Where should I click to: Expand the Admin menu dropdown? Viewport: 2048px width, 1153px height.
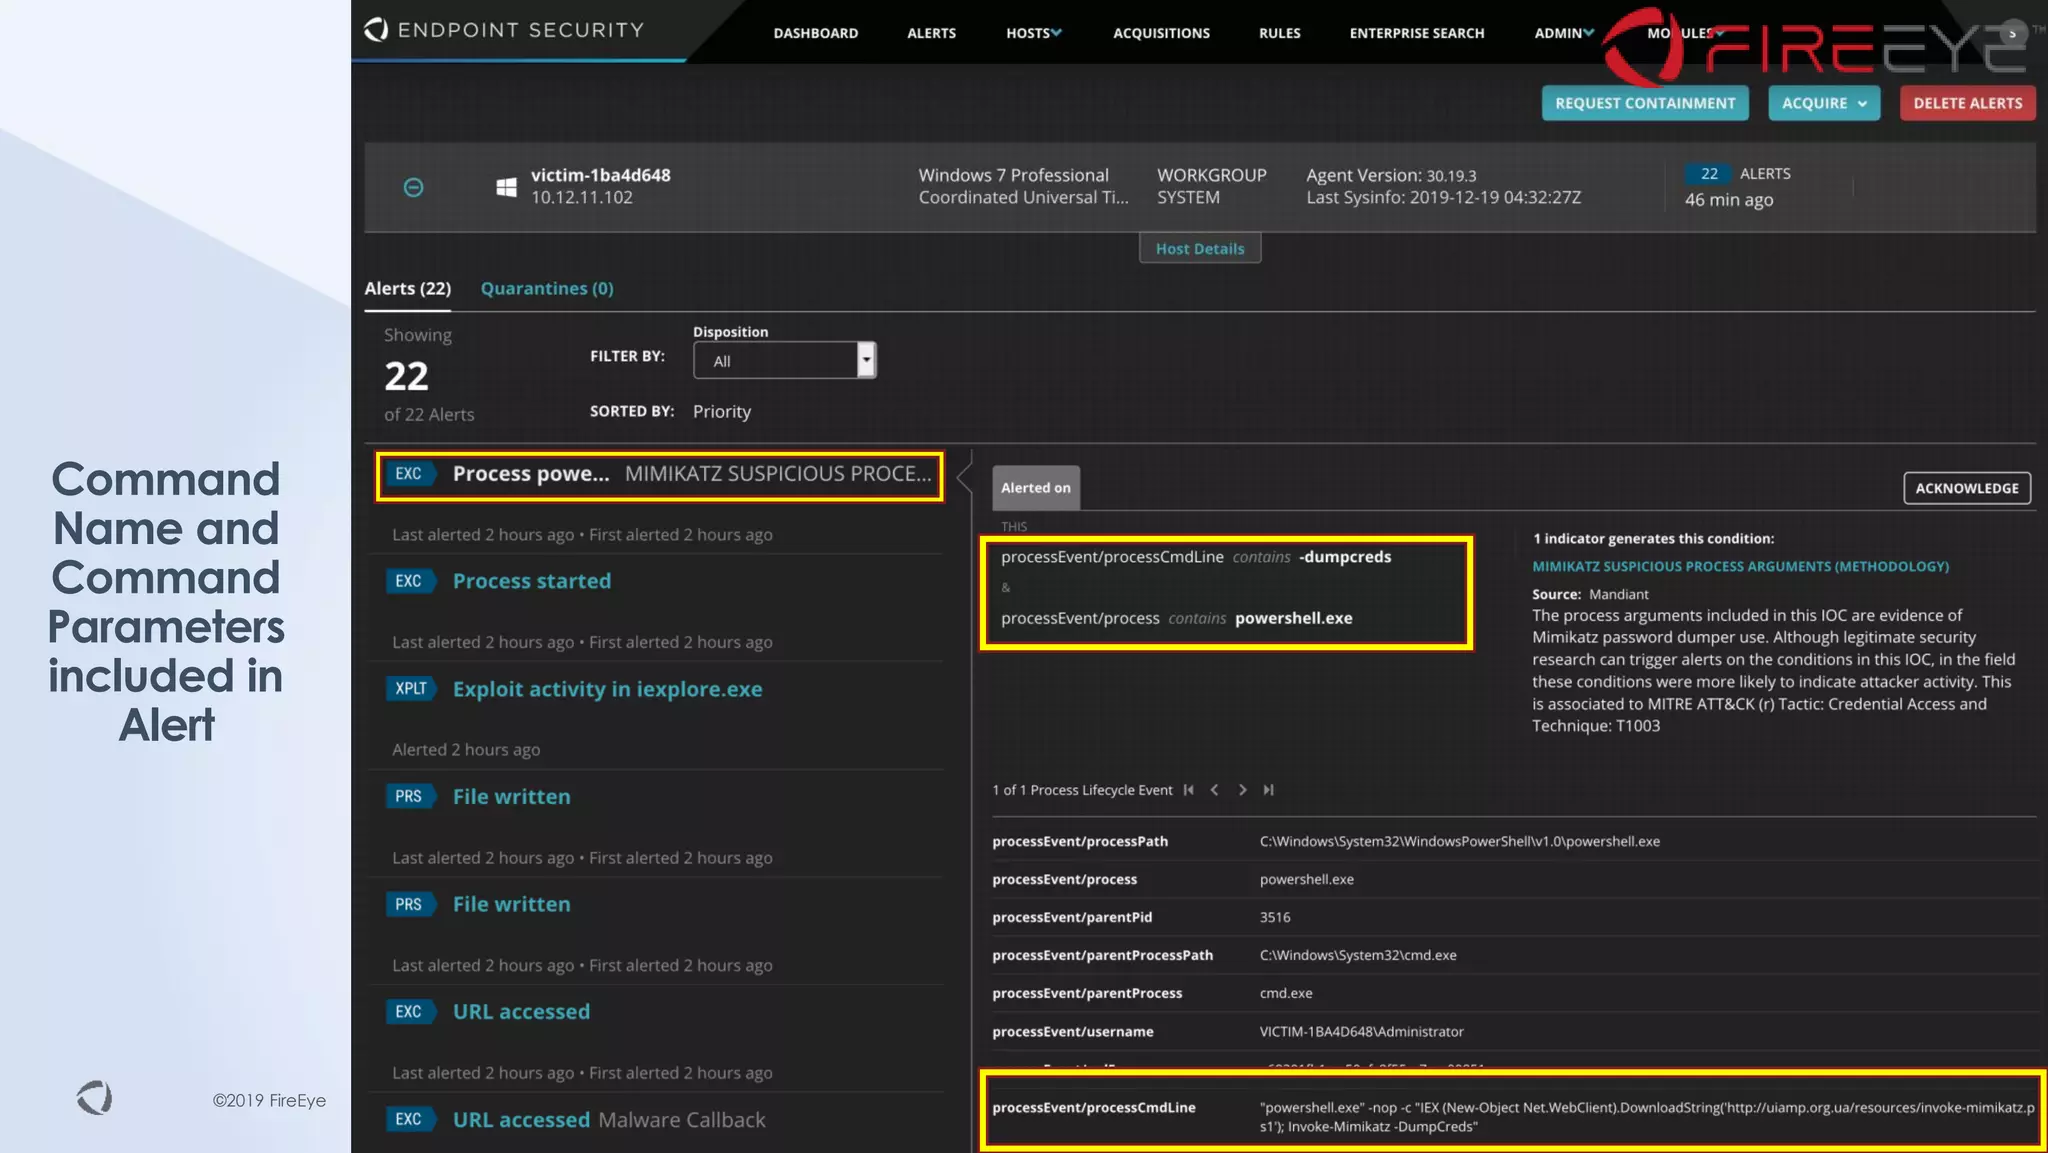[x=1563, y=33]
